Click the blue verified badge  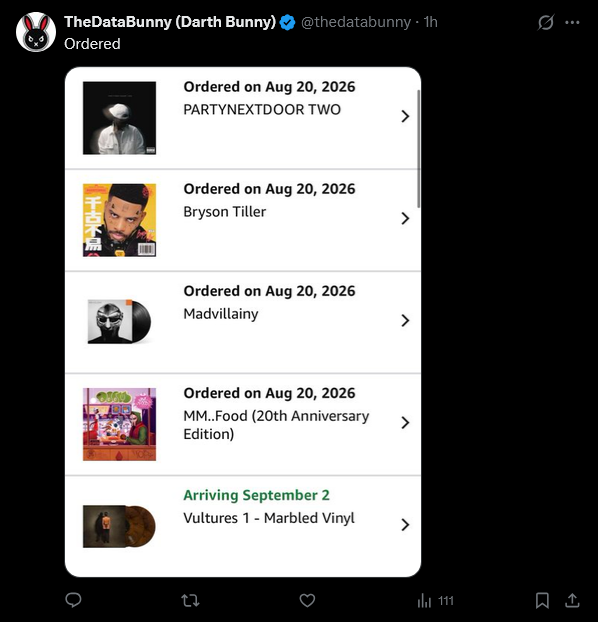pyautogui.click(x=287, y=22)
